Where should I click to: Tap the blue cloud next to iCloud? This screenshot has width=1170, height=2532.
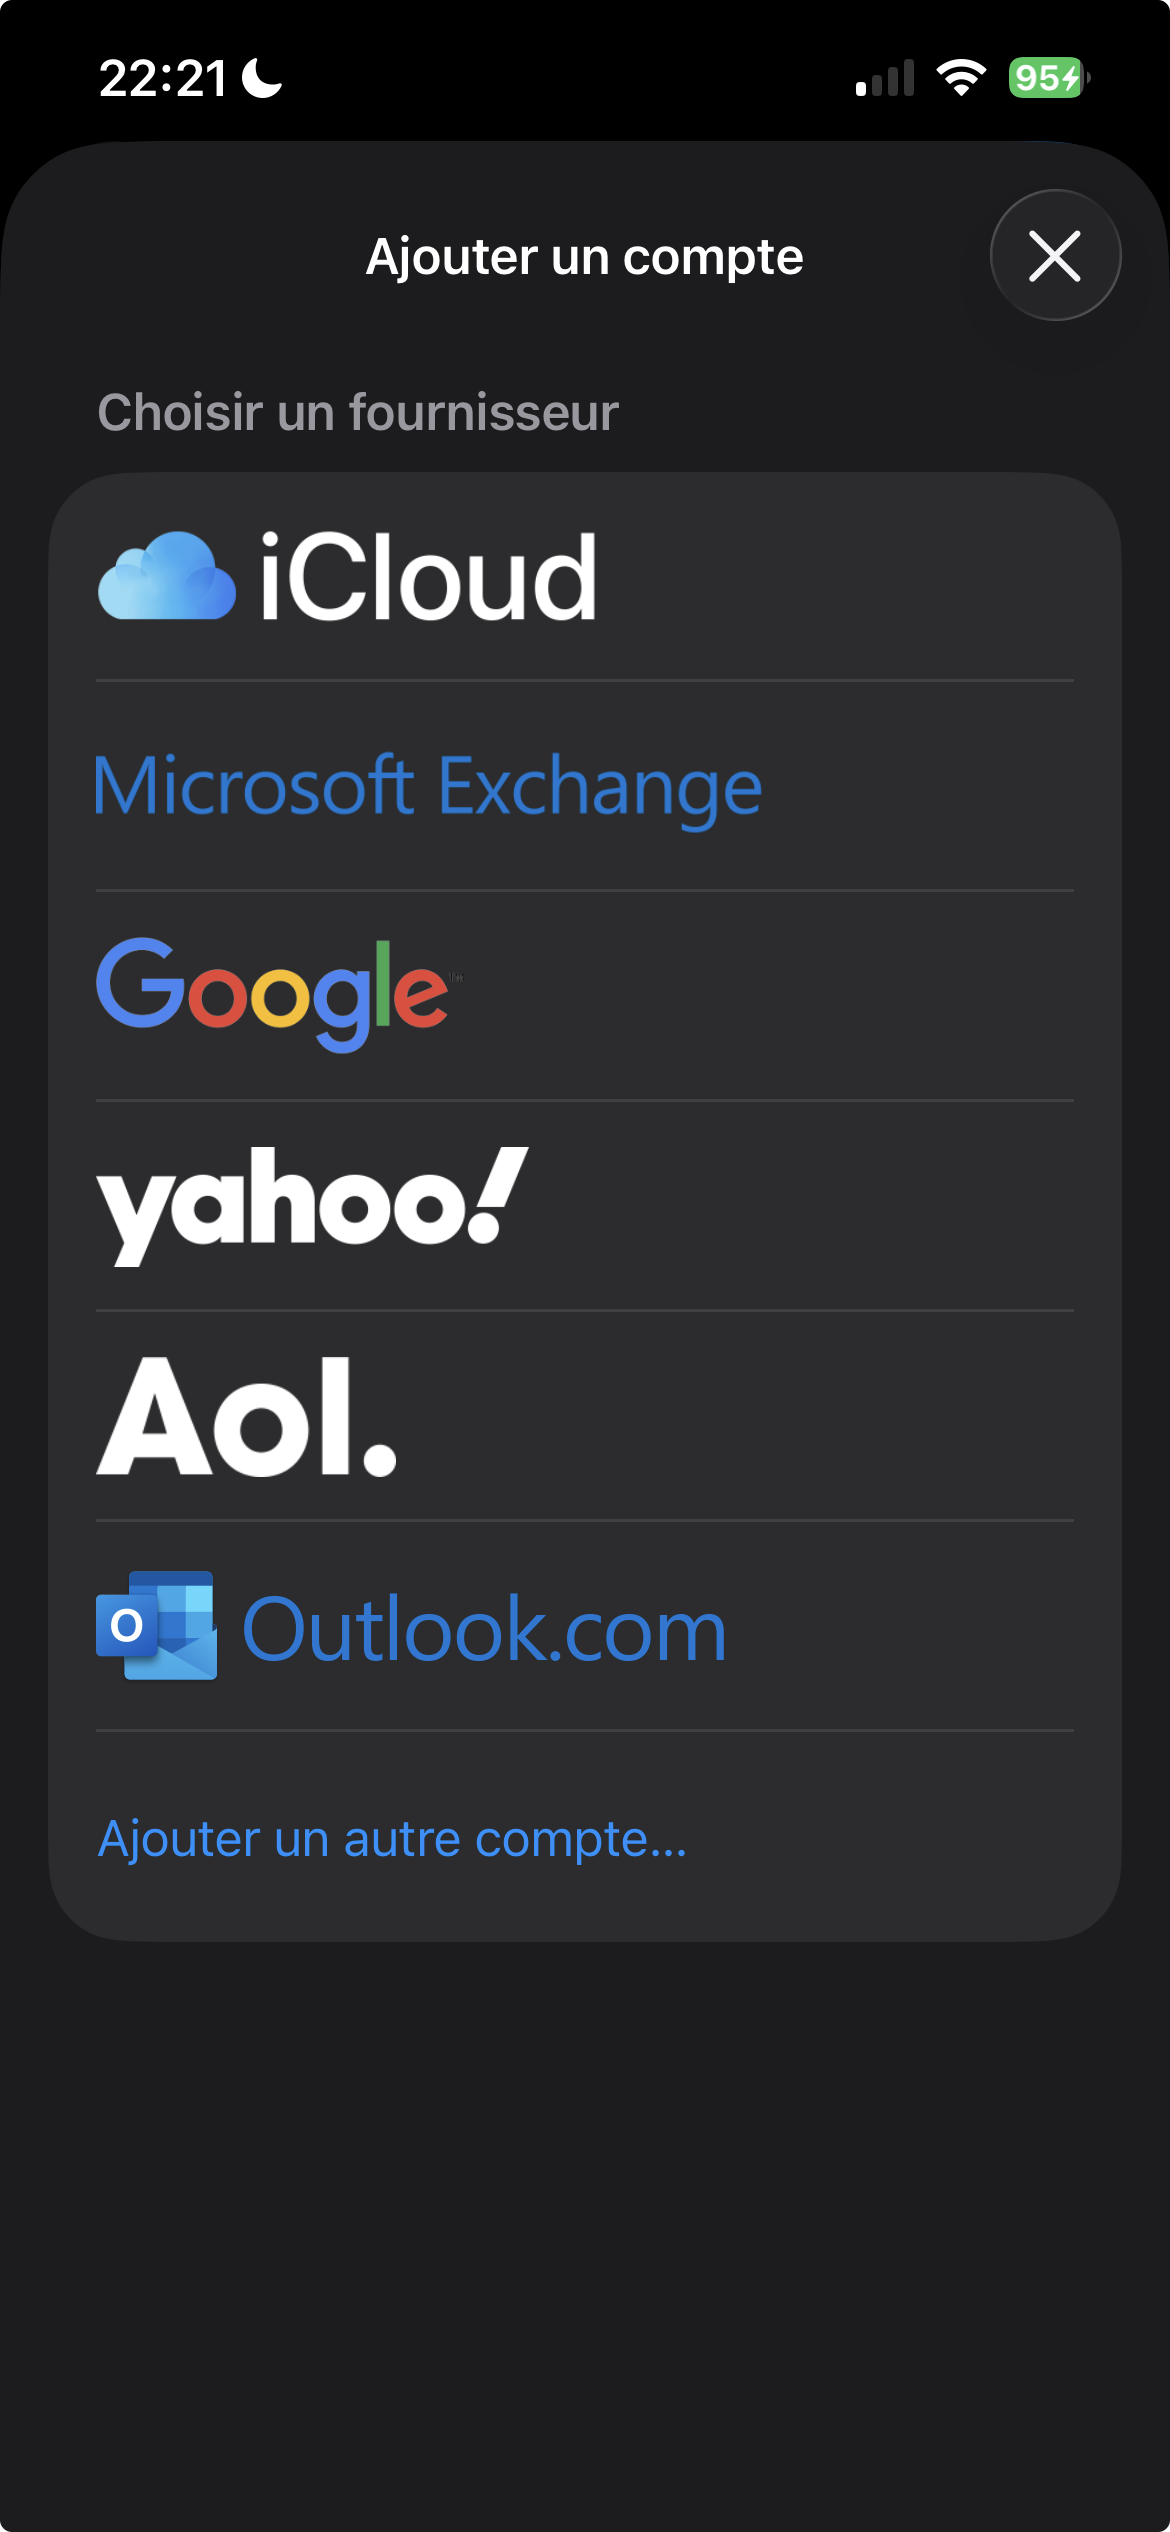[165, 578]
